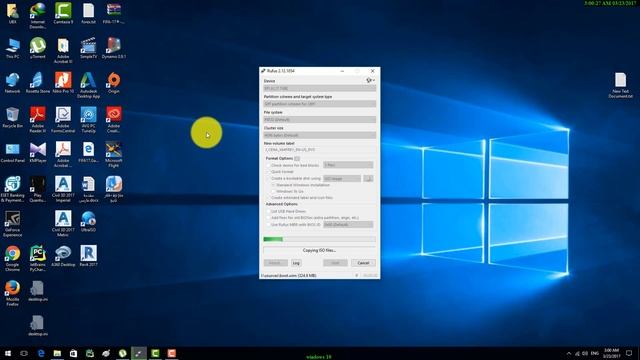Open the Device dropdown in Rufus
Viewport: 640px width, 360px height.
(x=320, y=88)
